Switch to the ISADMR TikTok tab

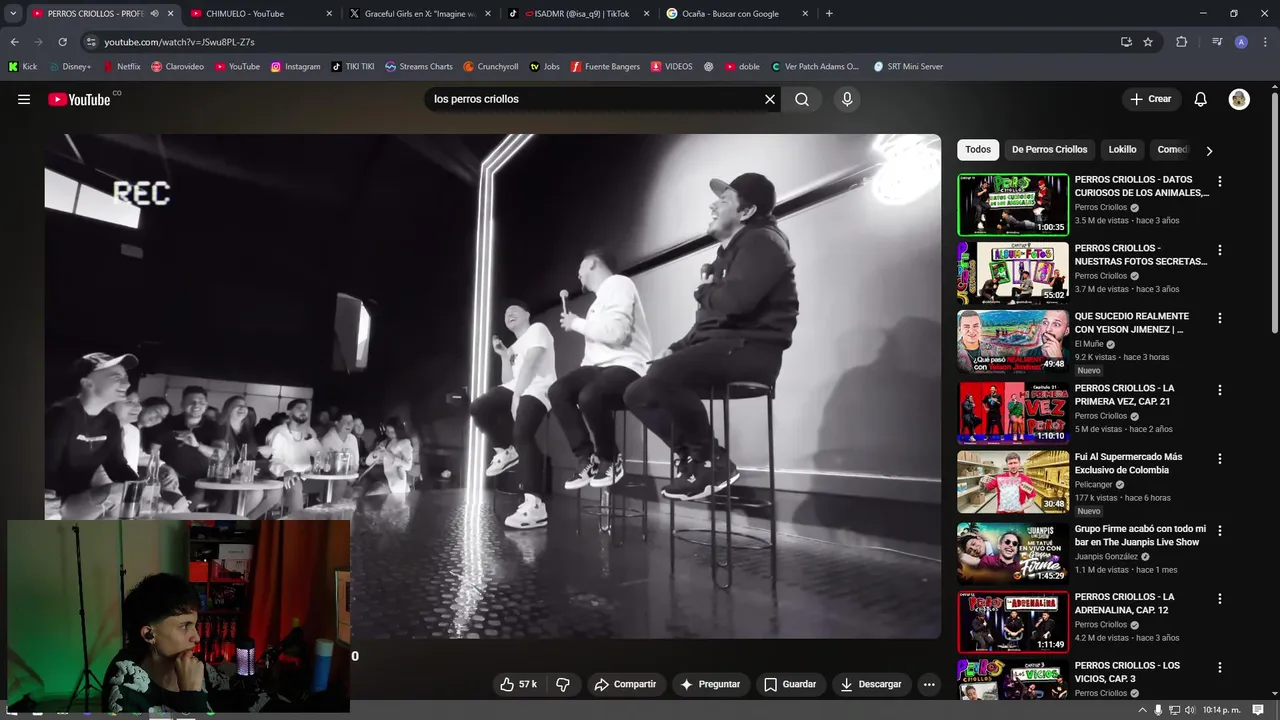tap(578, 14)
